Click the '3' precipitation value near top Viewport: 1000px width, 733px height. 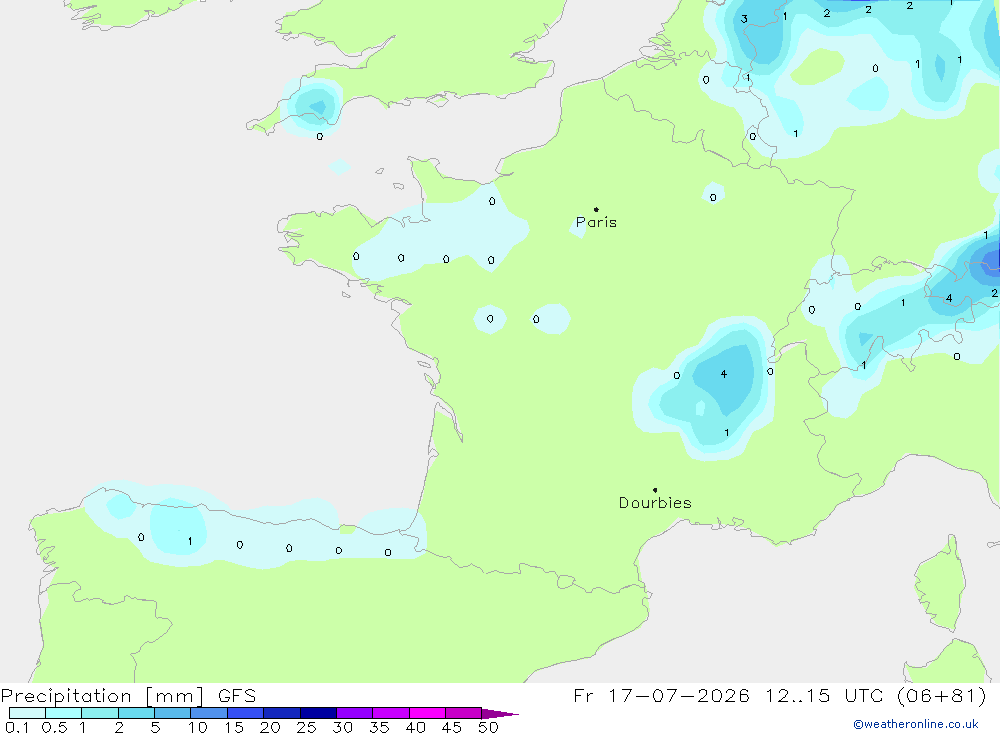744,19
